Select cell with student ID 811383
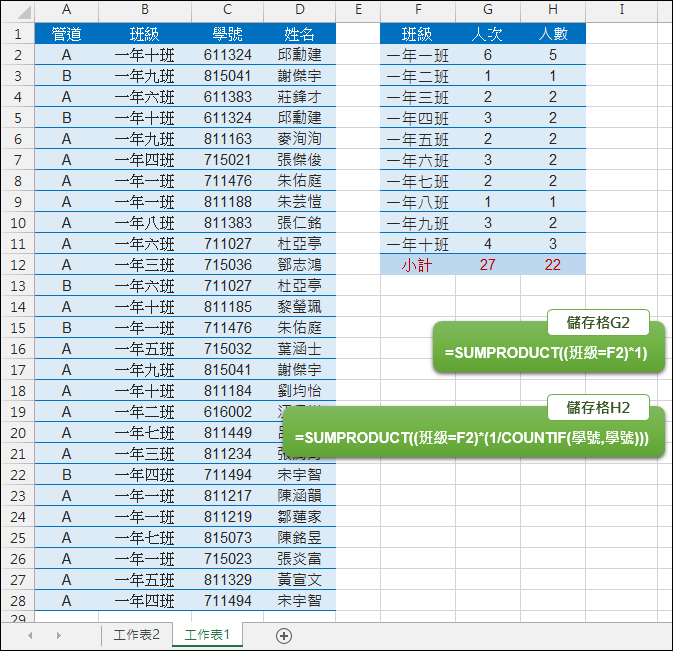The height and width of the screenshot is (651, 673). 227,223
